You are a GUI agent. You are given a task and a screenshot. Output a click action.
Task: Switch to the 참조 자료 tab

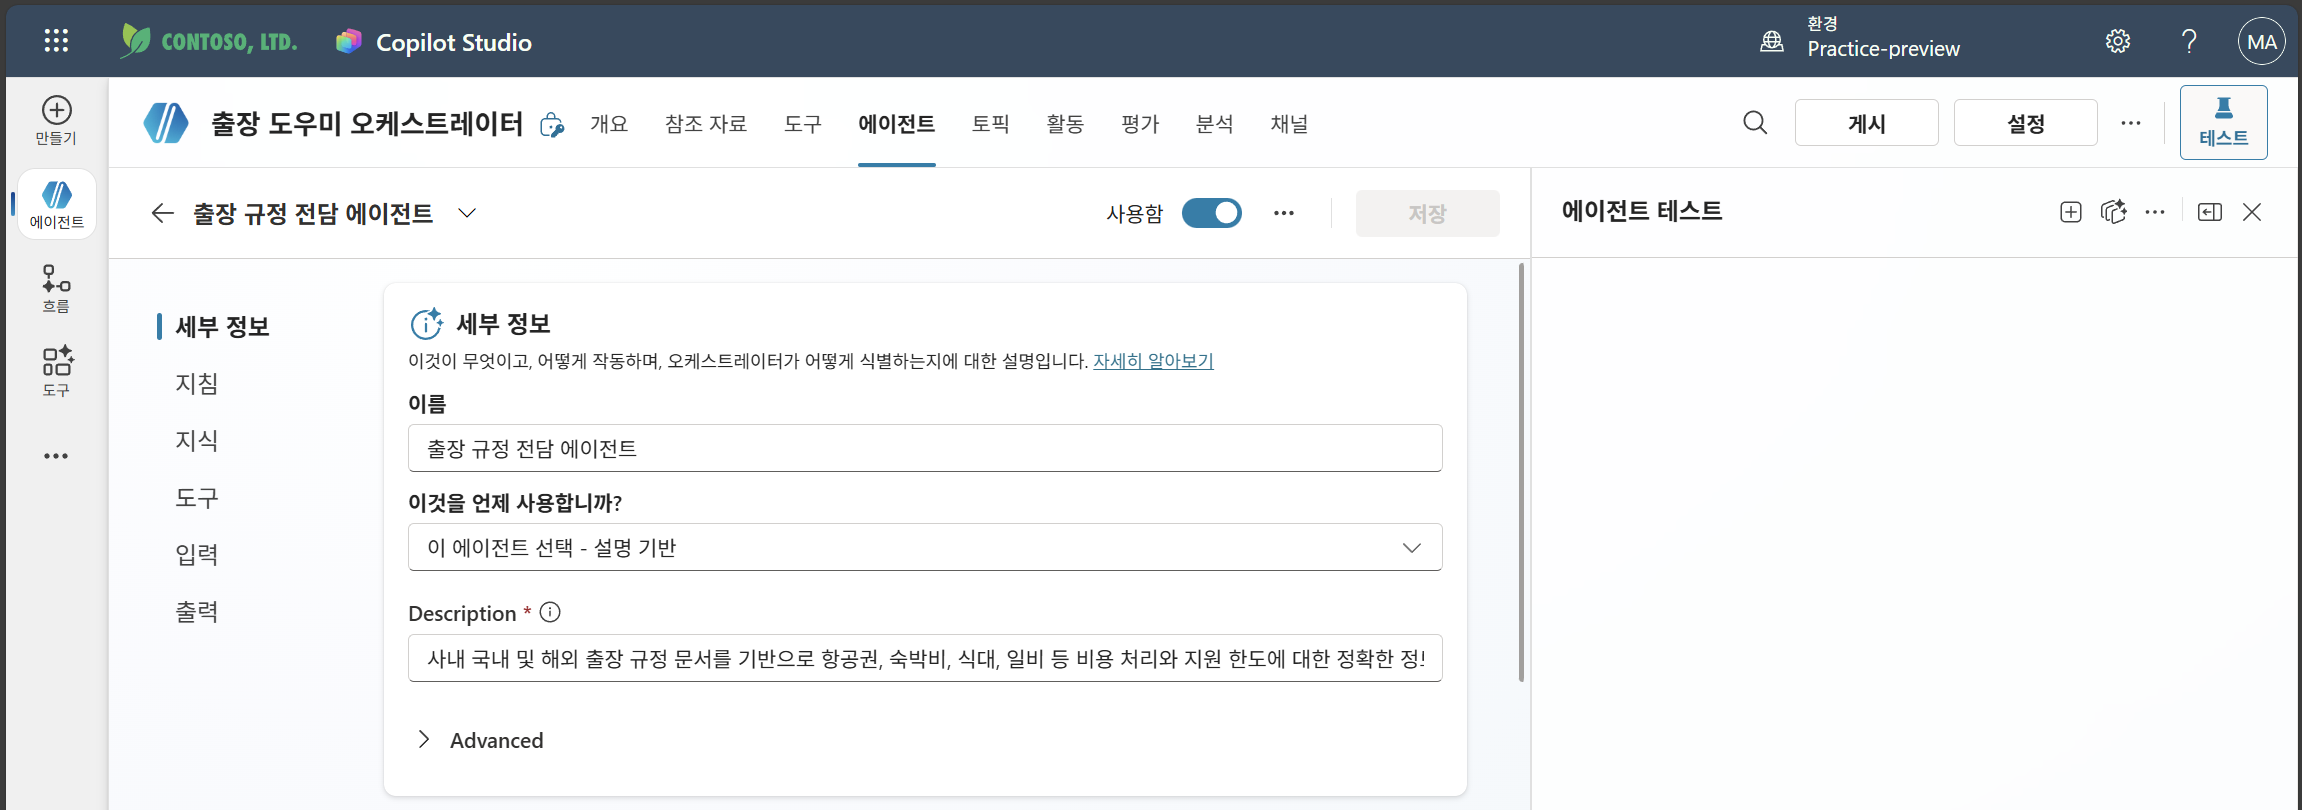tap(706, 124)
